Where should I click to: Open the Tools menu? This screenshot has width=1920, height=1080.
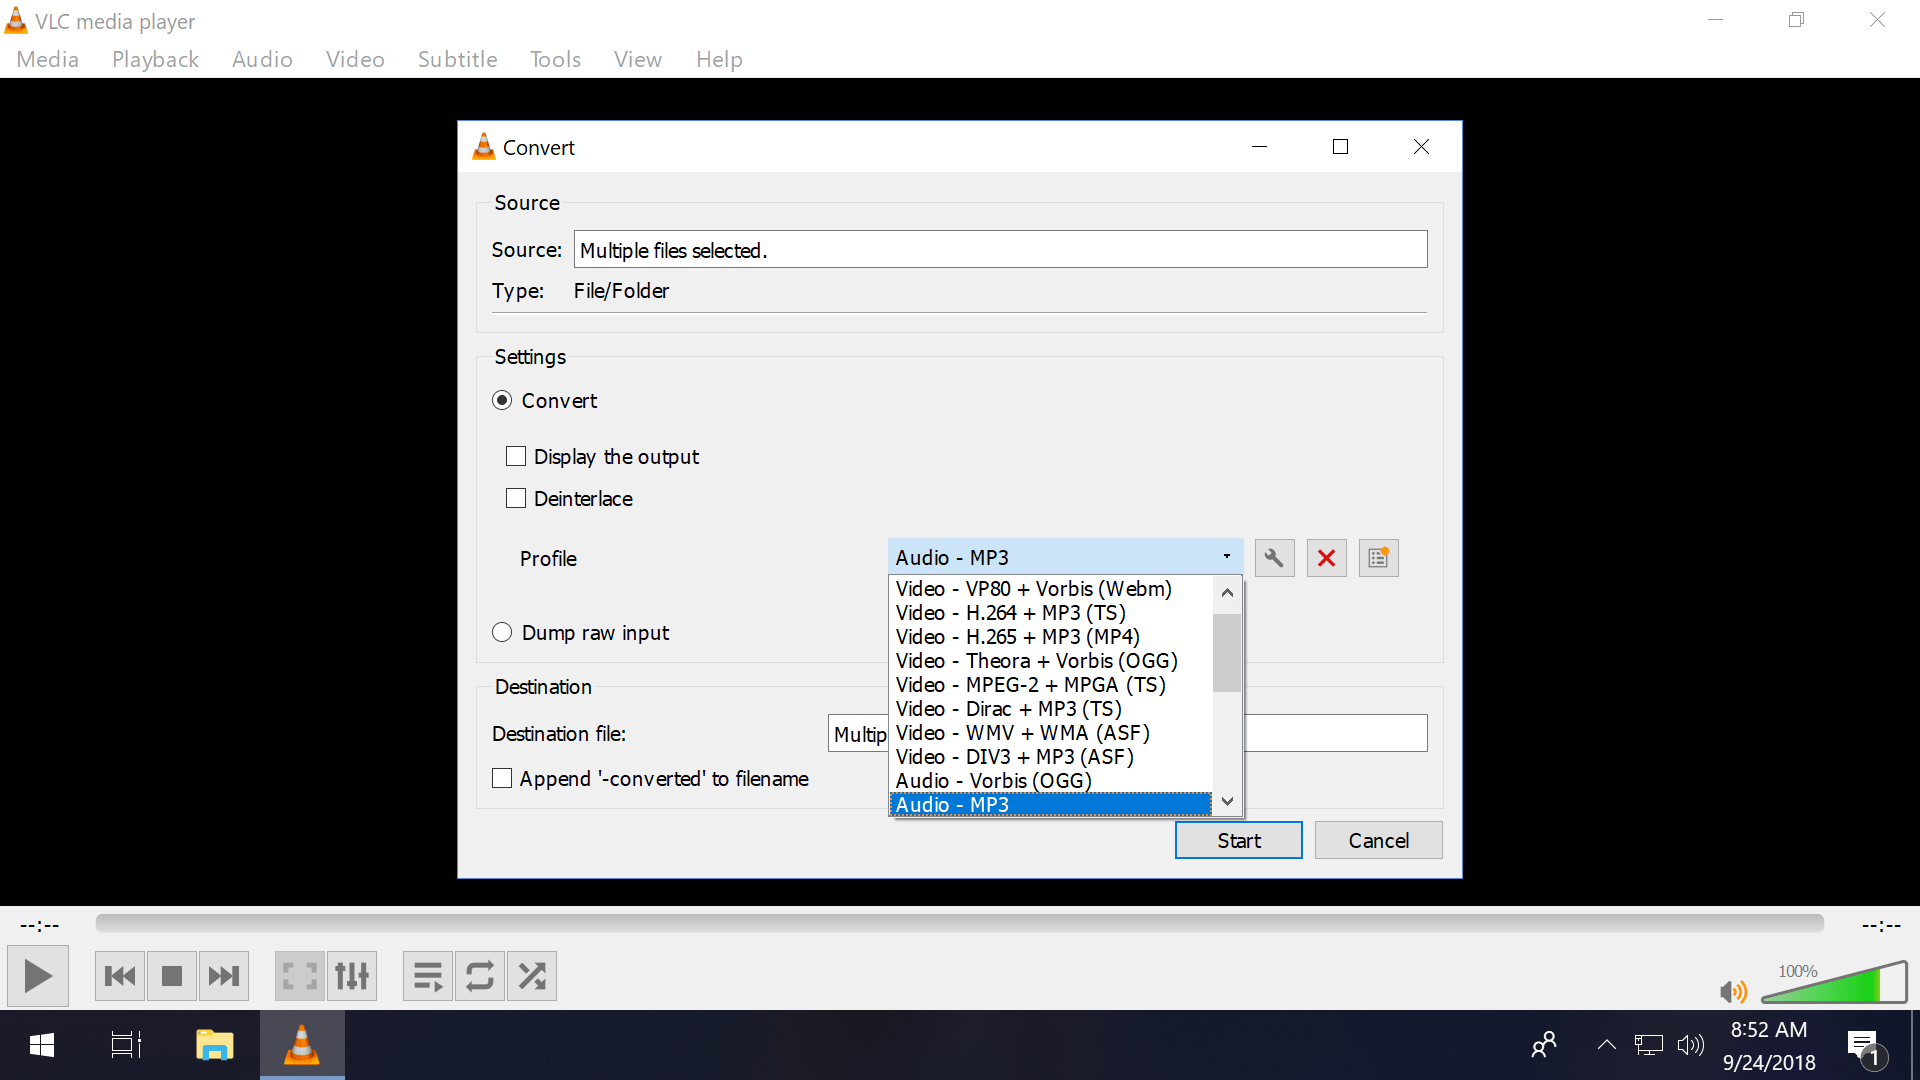click(x=554, y=59)
